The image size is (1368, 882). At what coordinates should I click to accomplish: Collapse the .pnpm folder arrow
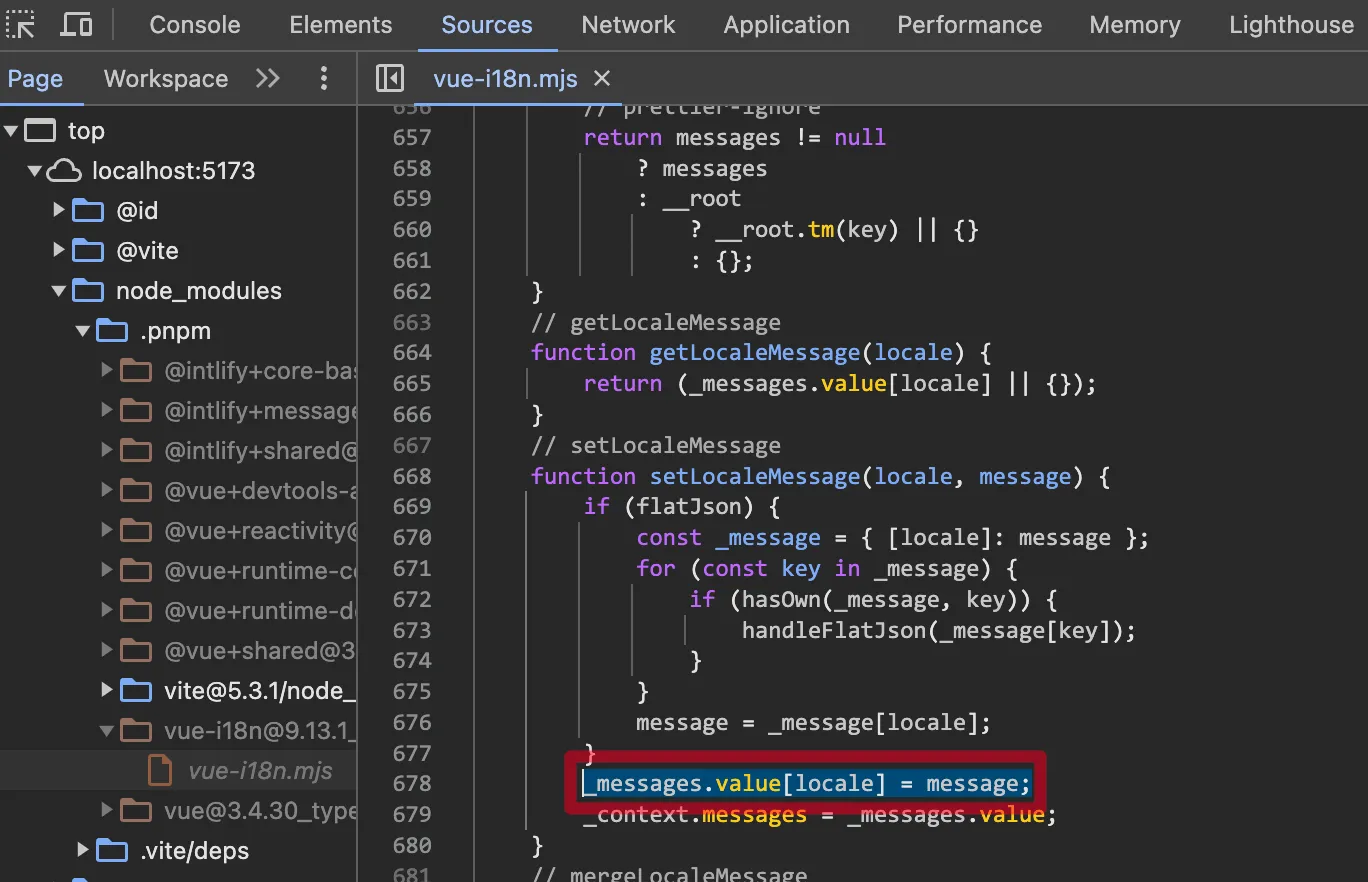click(83, 331)
